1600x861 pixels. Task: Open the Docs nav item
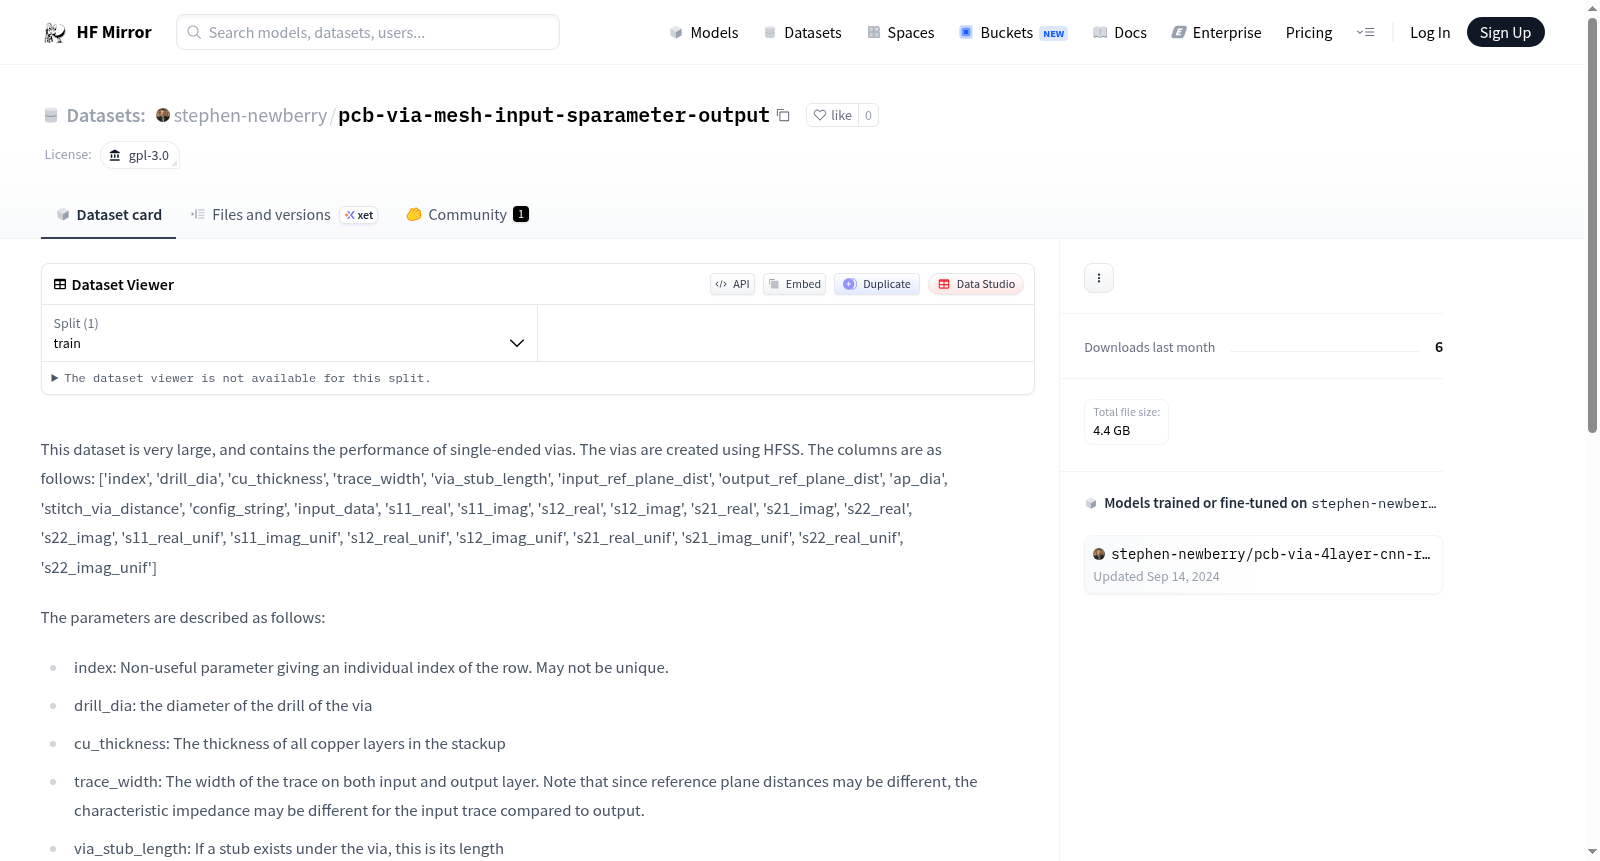coord(1120,33)
